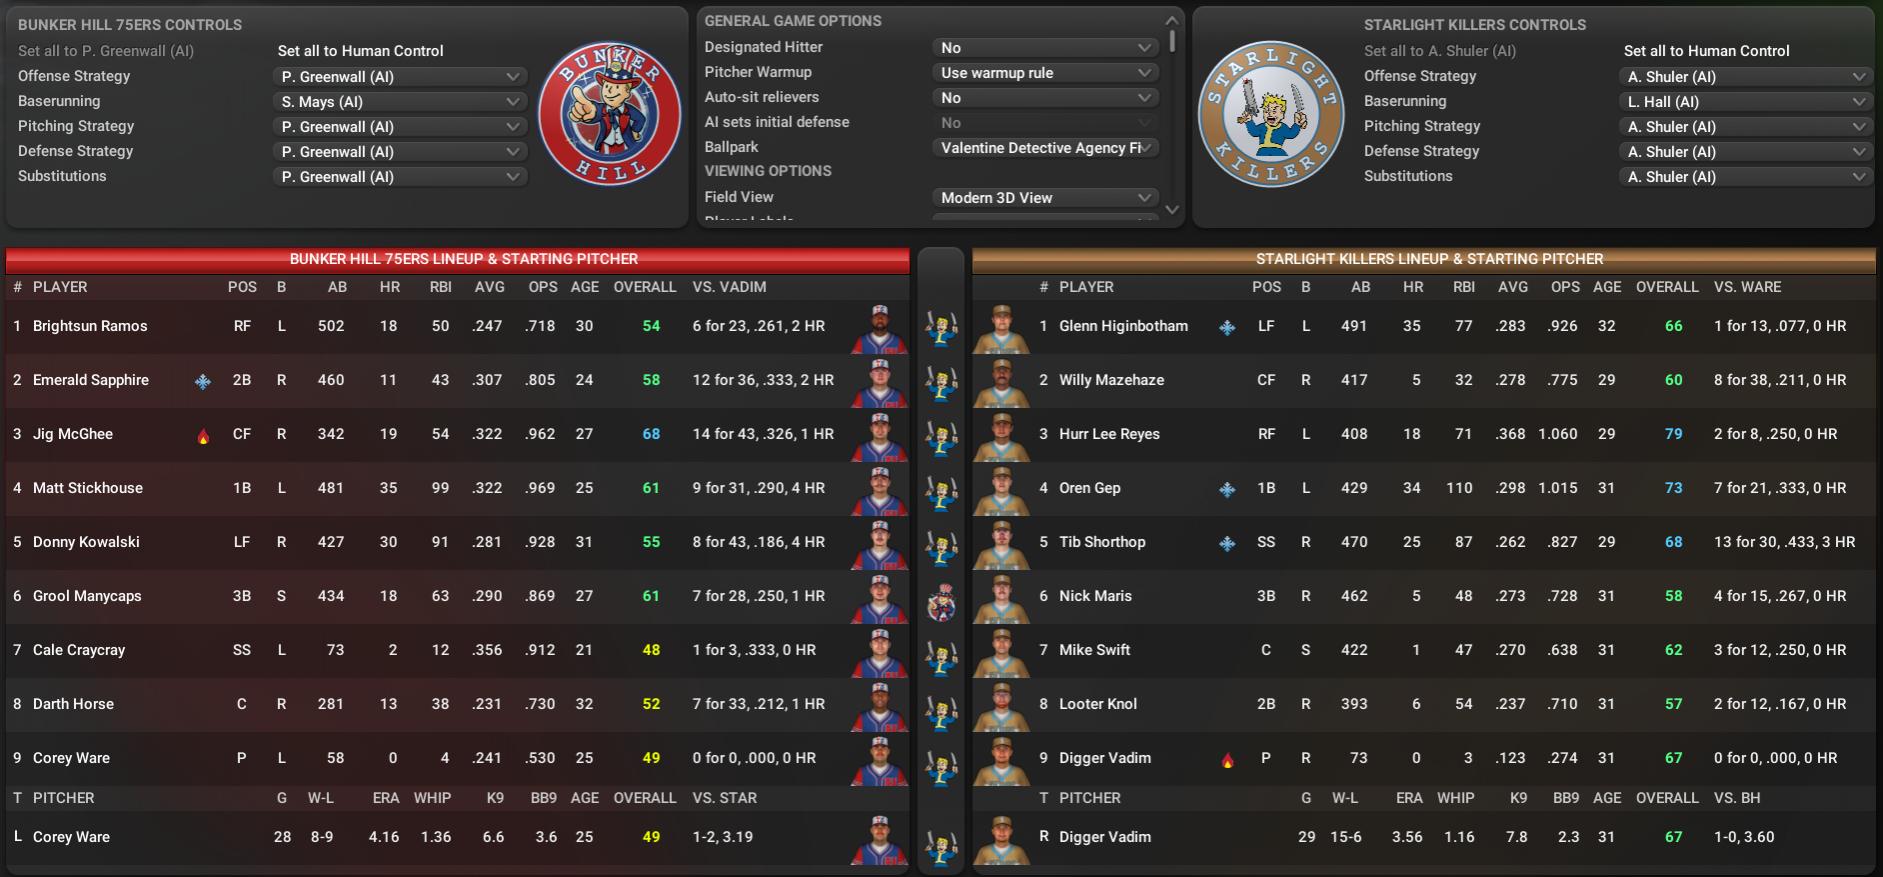This screenshot has width=1883, height=877.
Task: Click the flame icon beside Jig McGhee
Action: pos(203,435)
